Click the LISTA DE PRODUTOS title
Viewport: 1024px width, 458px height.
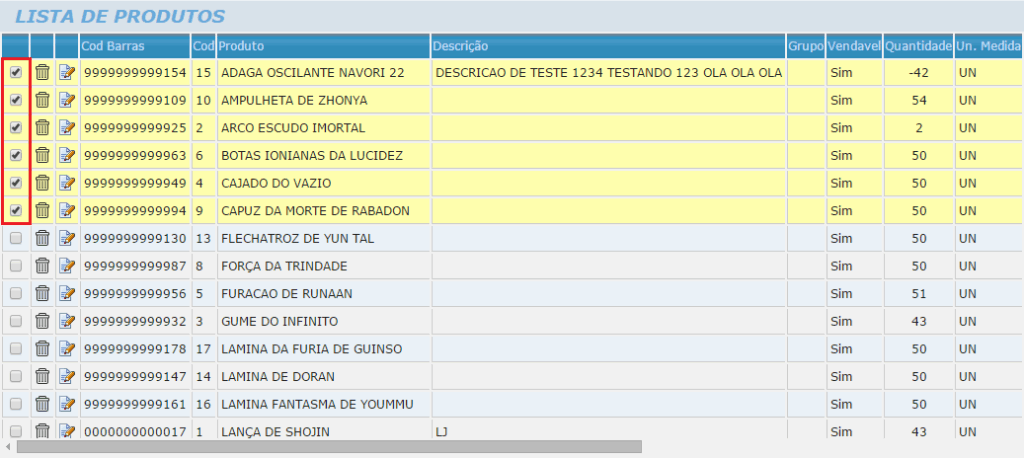(x=120, y=16)
